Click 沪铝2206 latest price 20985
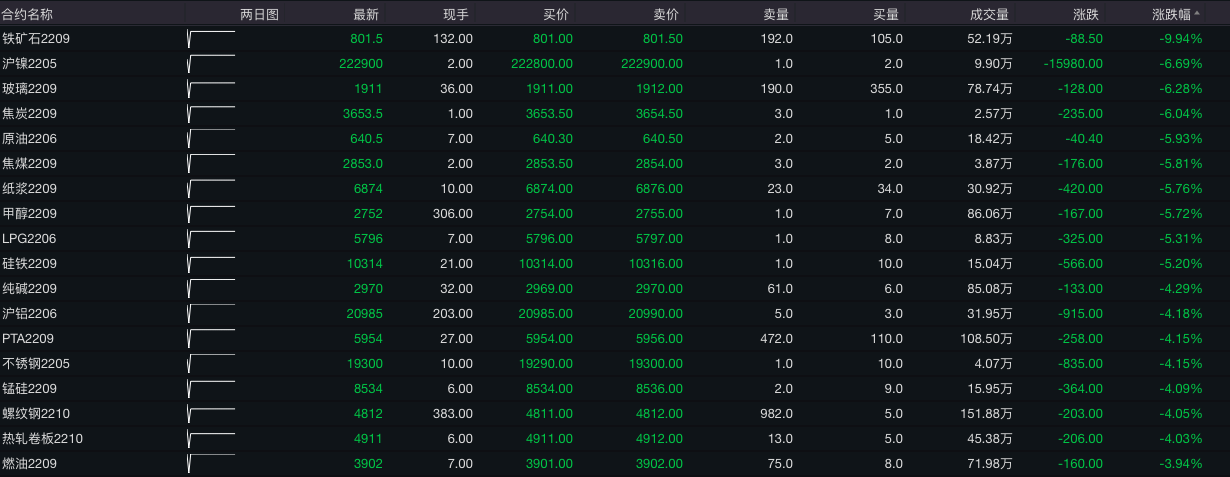The height and width of the screenshot is (477, 1230). [361, 314]
